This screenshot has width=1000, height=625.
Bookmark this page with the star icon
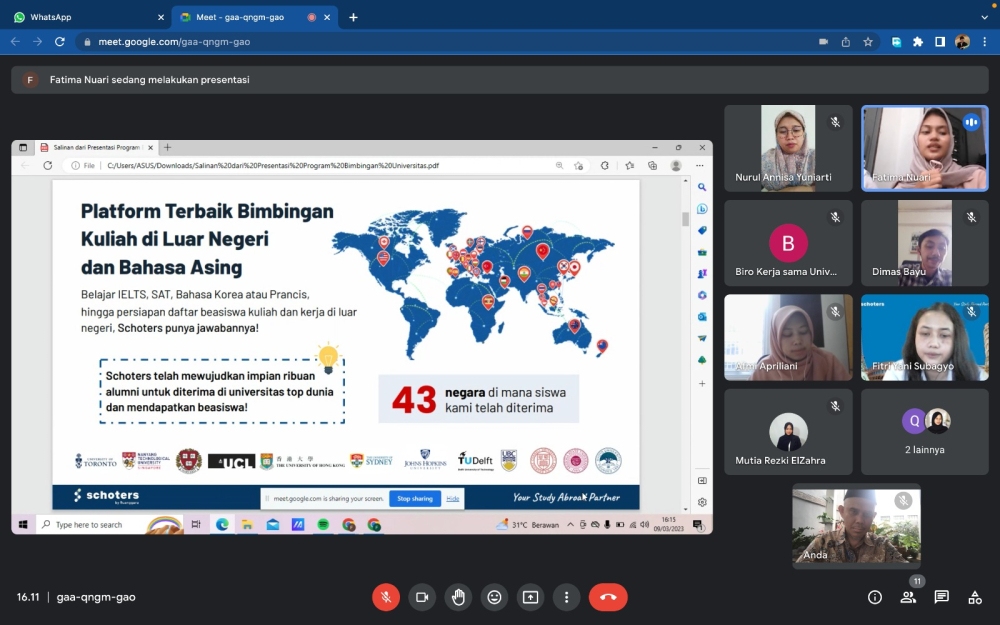click(868, 41)
